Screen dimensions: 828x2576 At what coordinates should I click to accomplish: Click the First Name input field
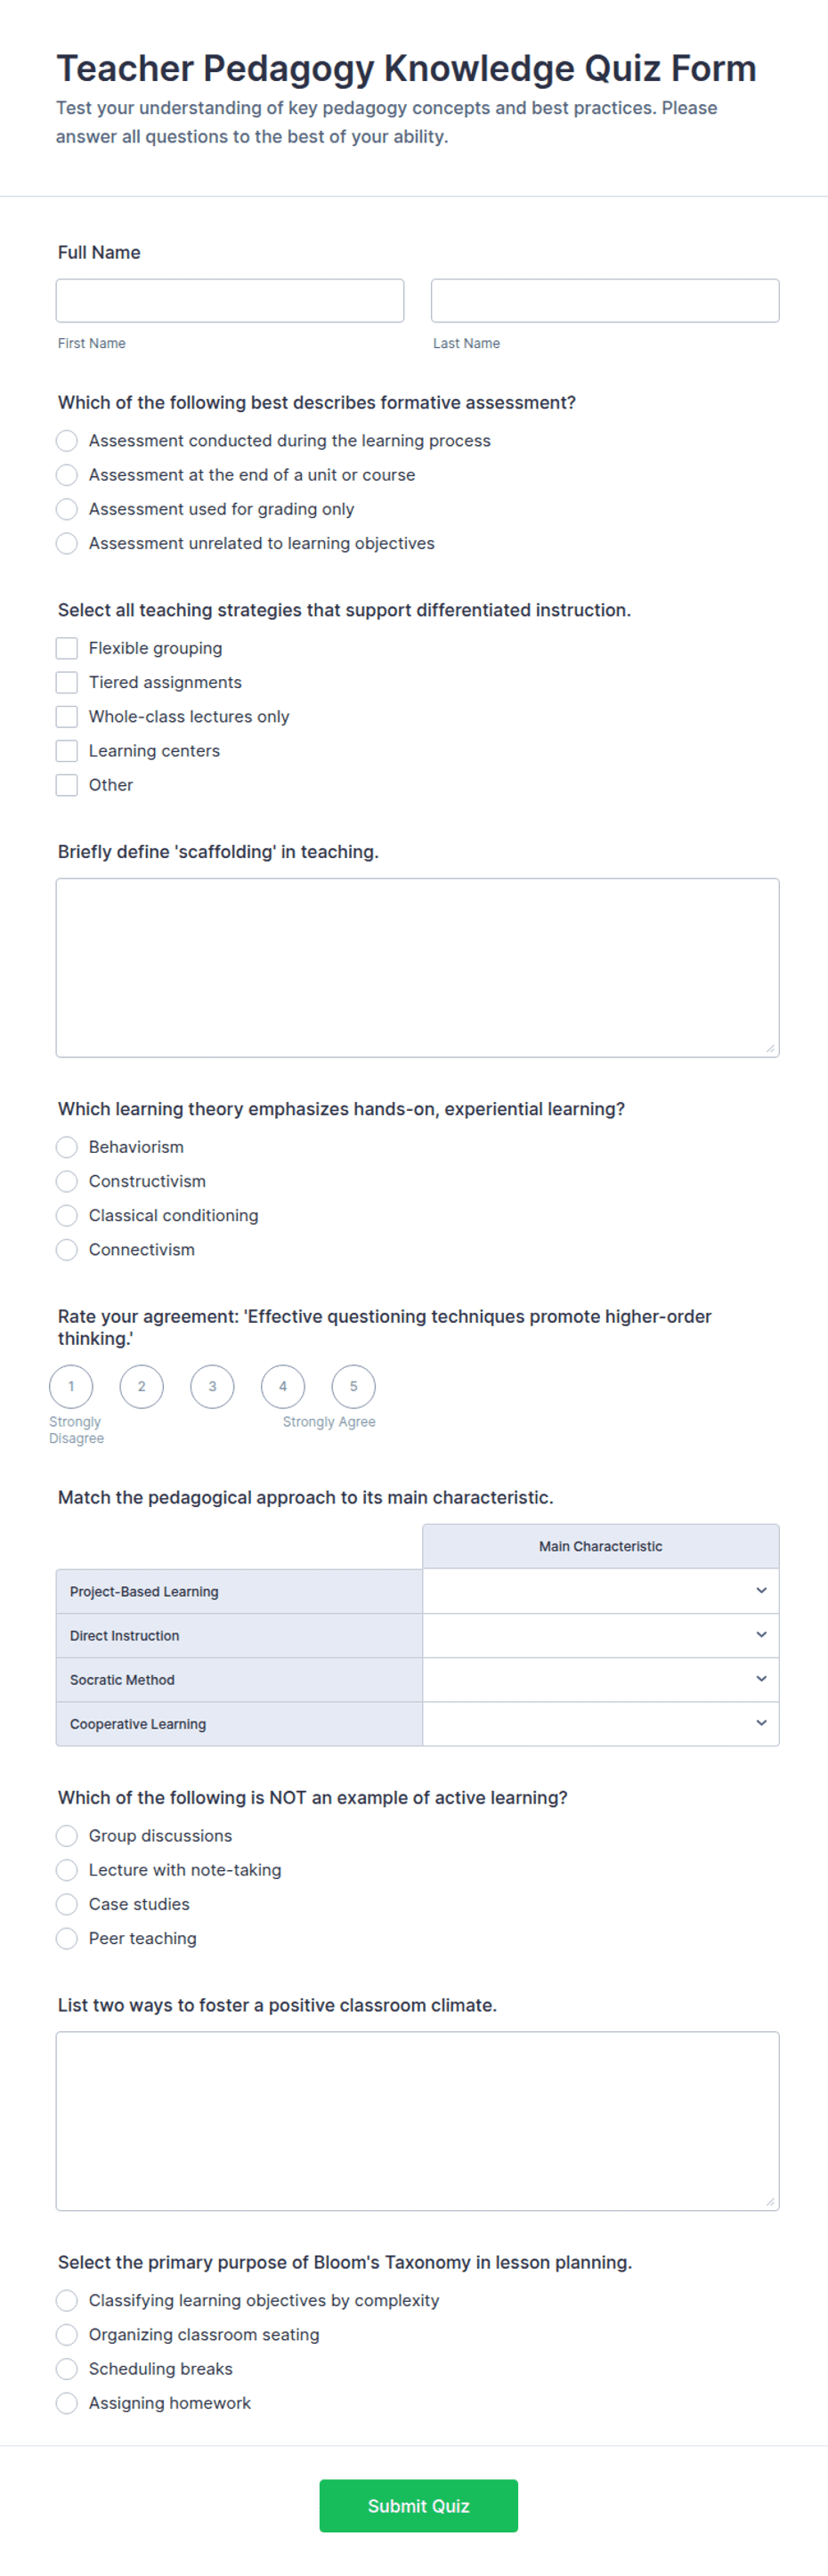pyautogui.click(x=230, y=301)
